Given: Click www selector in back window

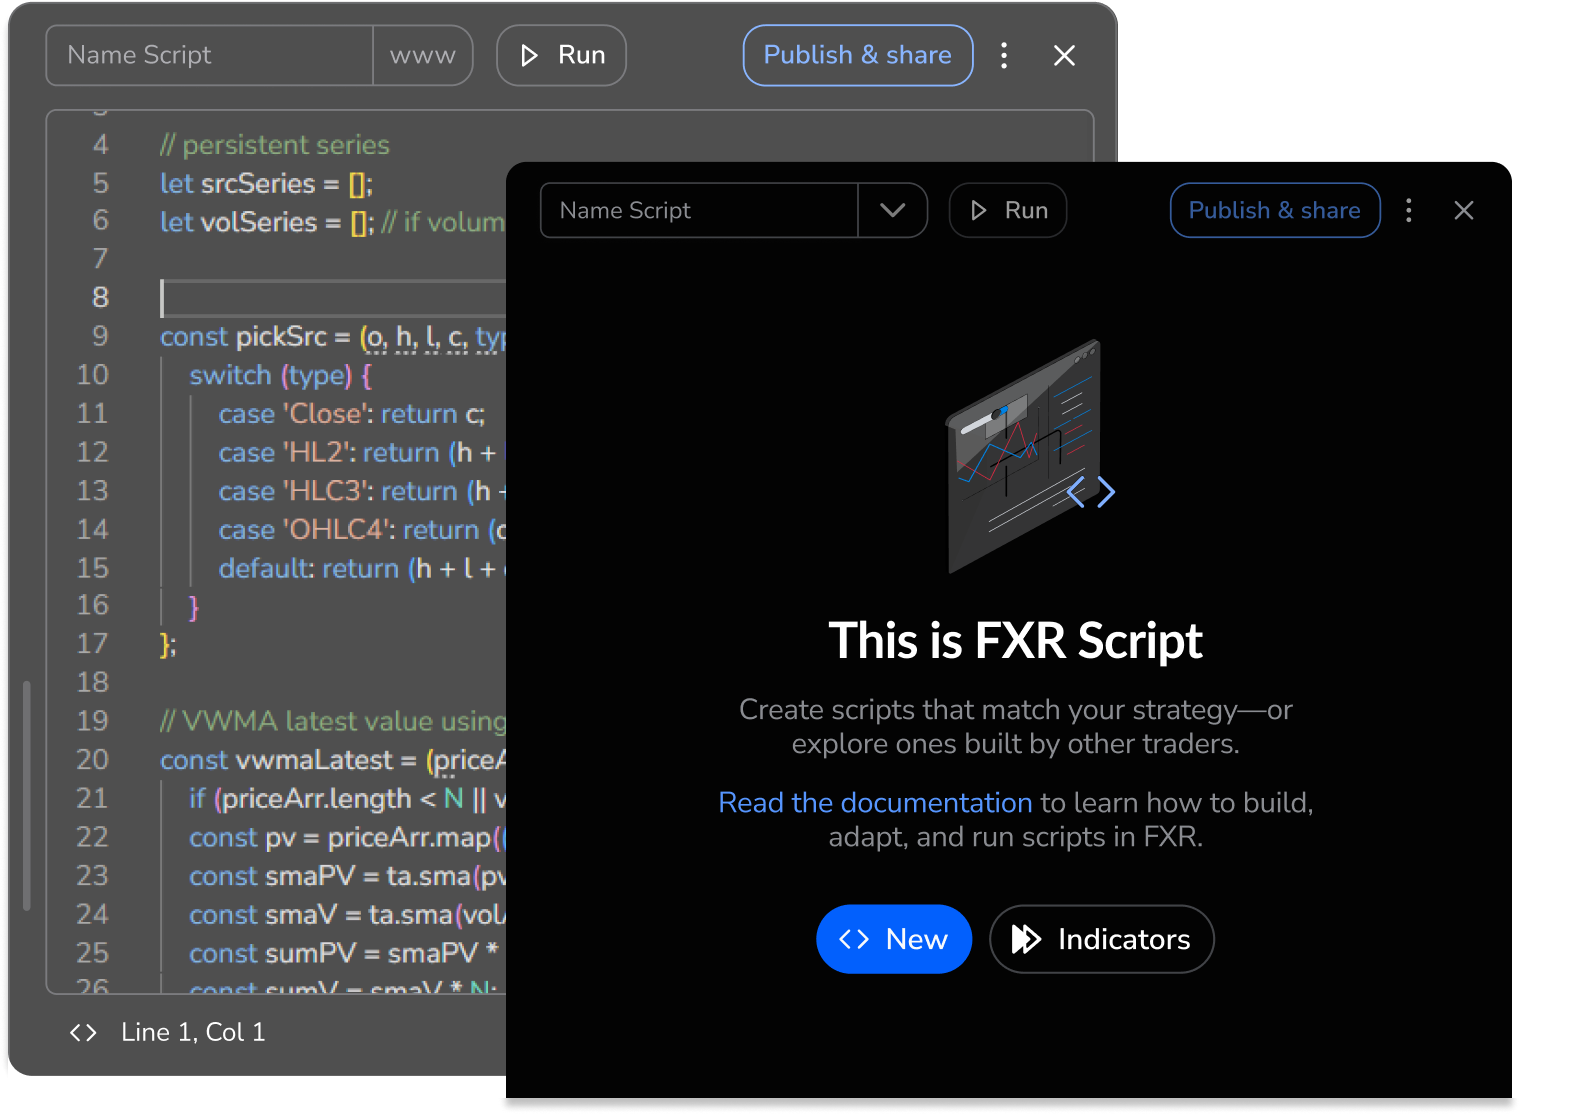Looking at the screenshot, I should point(423,55).
